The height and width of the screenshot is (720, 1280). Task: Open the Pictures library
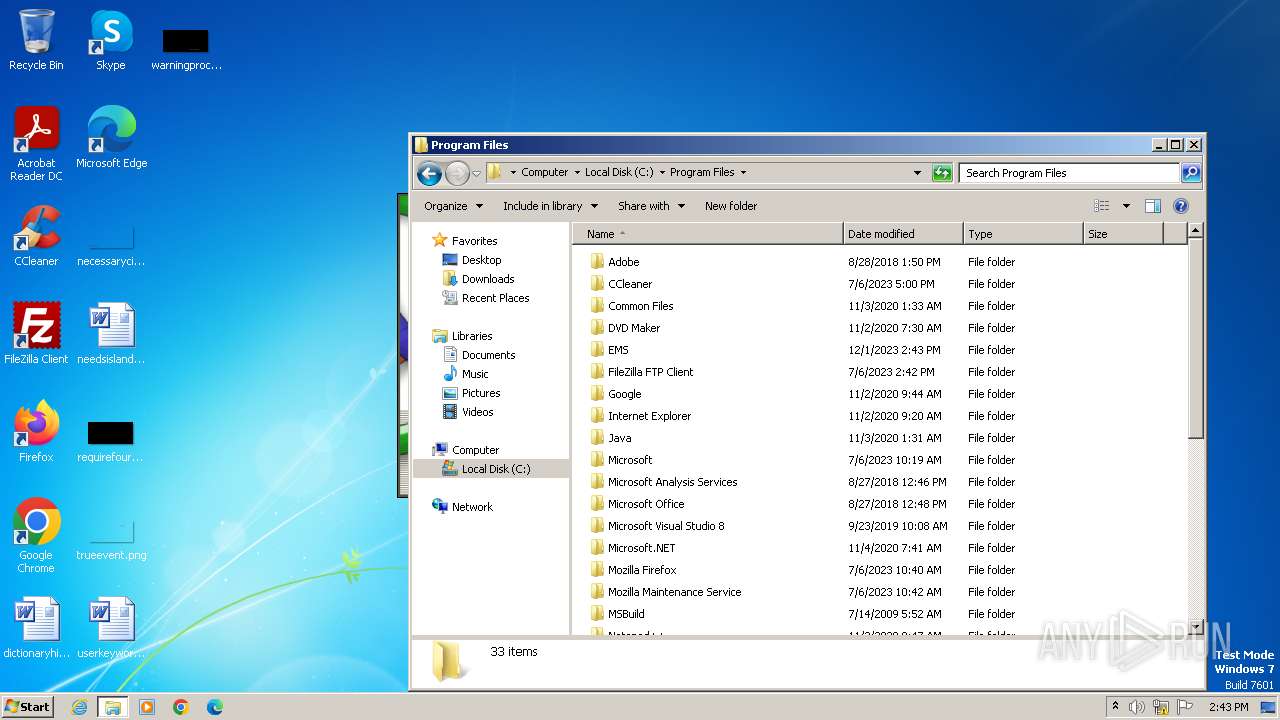click(481, 393)
